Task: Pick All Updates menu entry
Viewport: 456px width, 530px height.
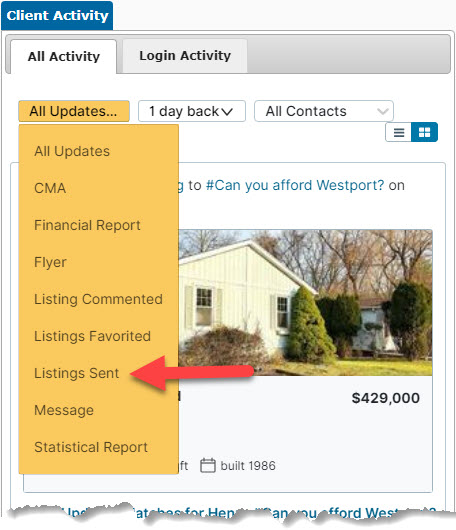Action: (72, 151)
